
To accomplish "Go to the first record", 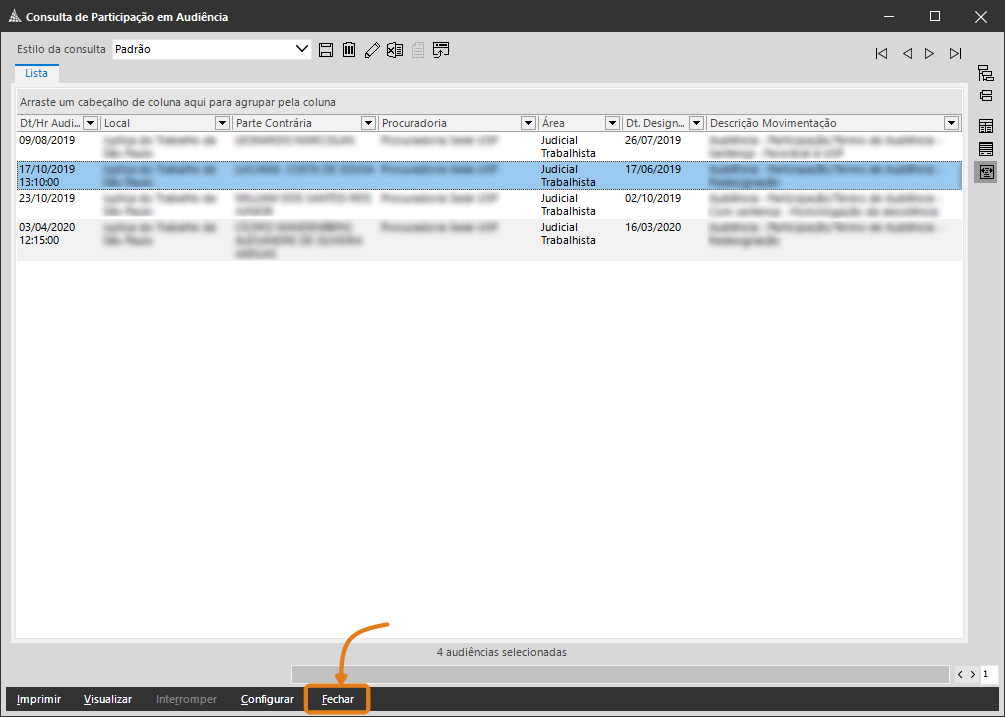I will 881,54.
